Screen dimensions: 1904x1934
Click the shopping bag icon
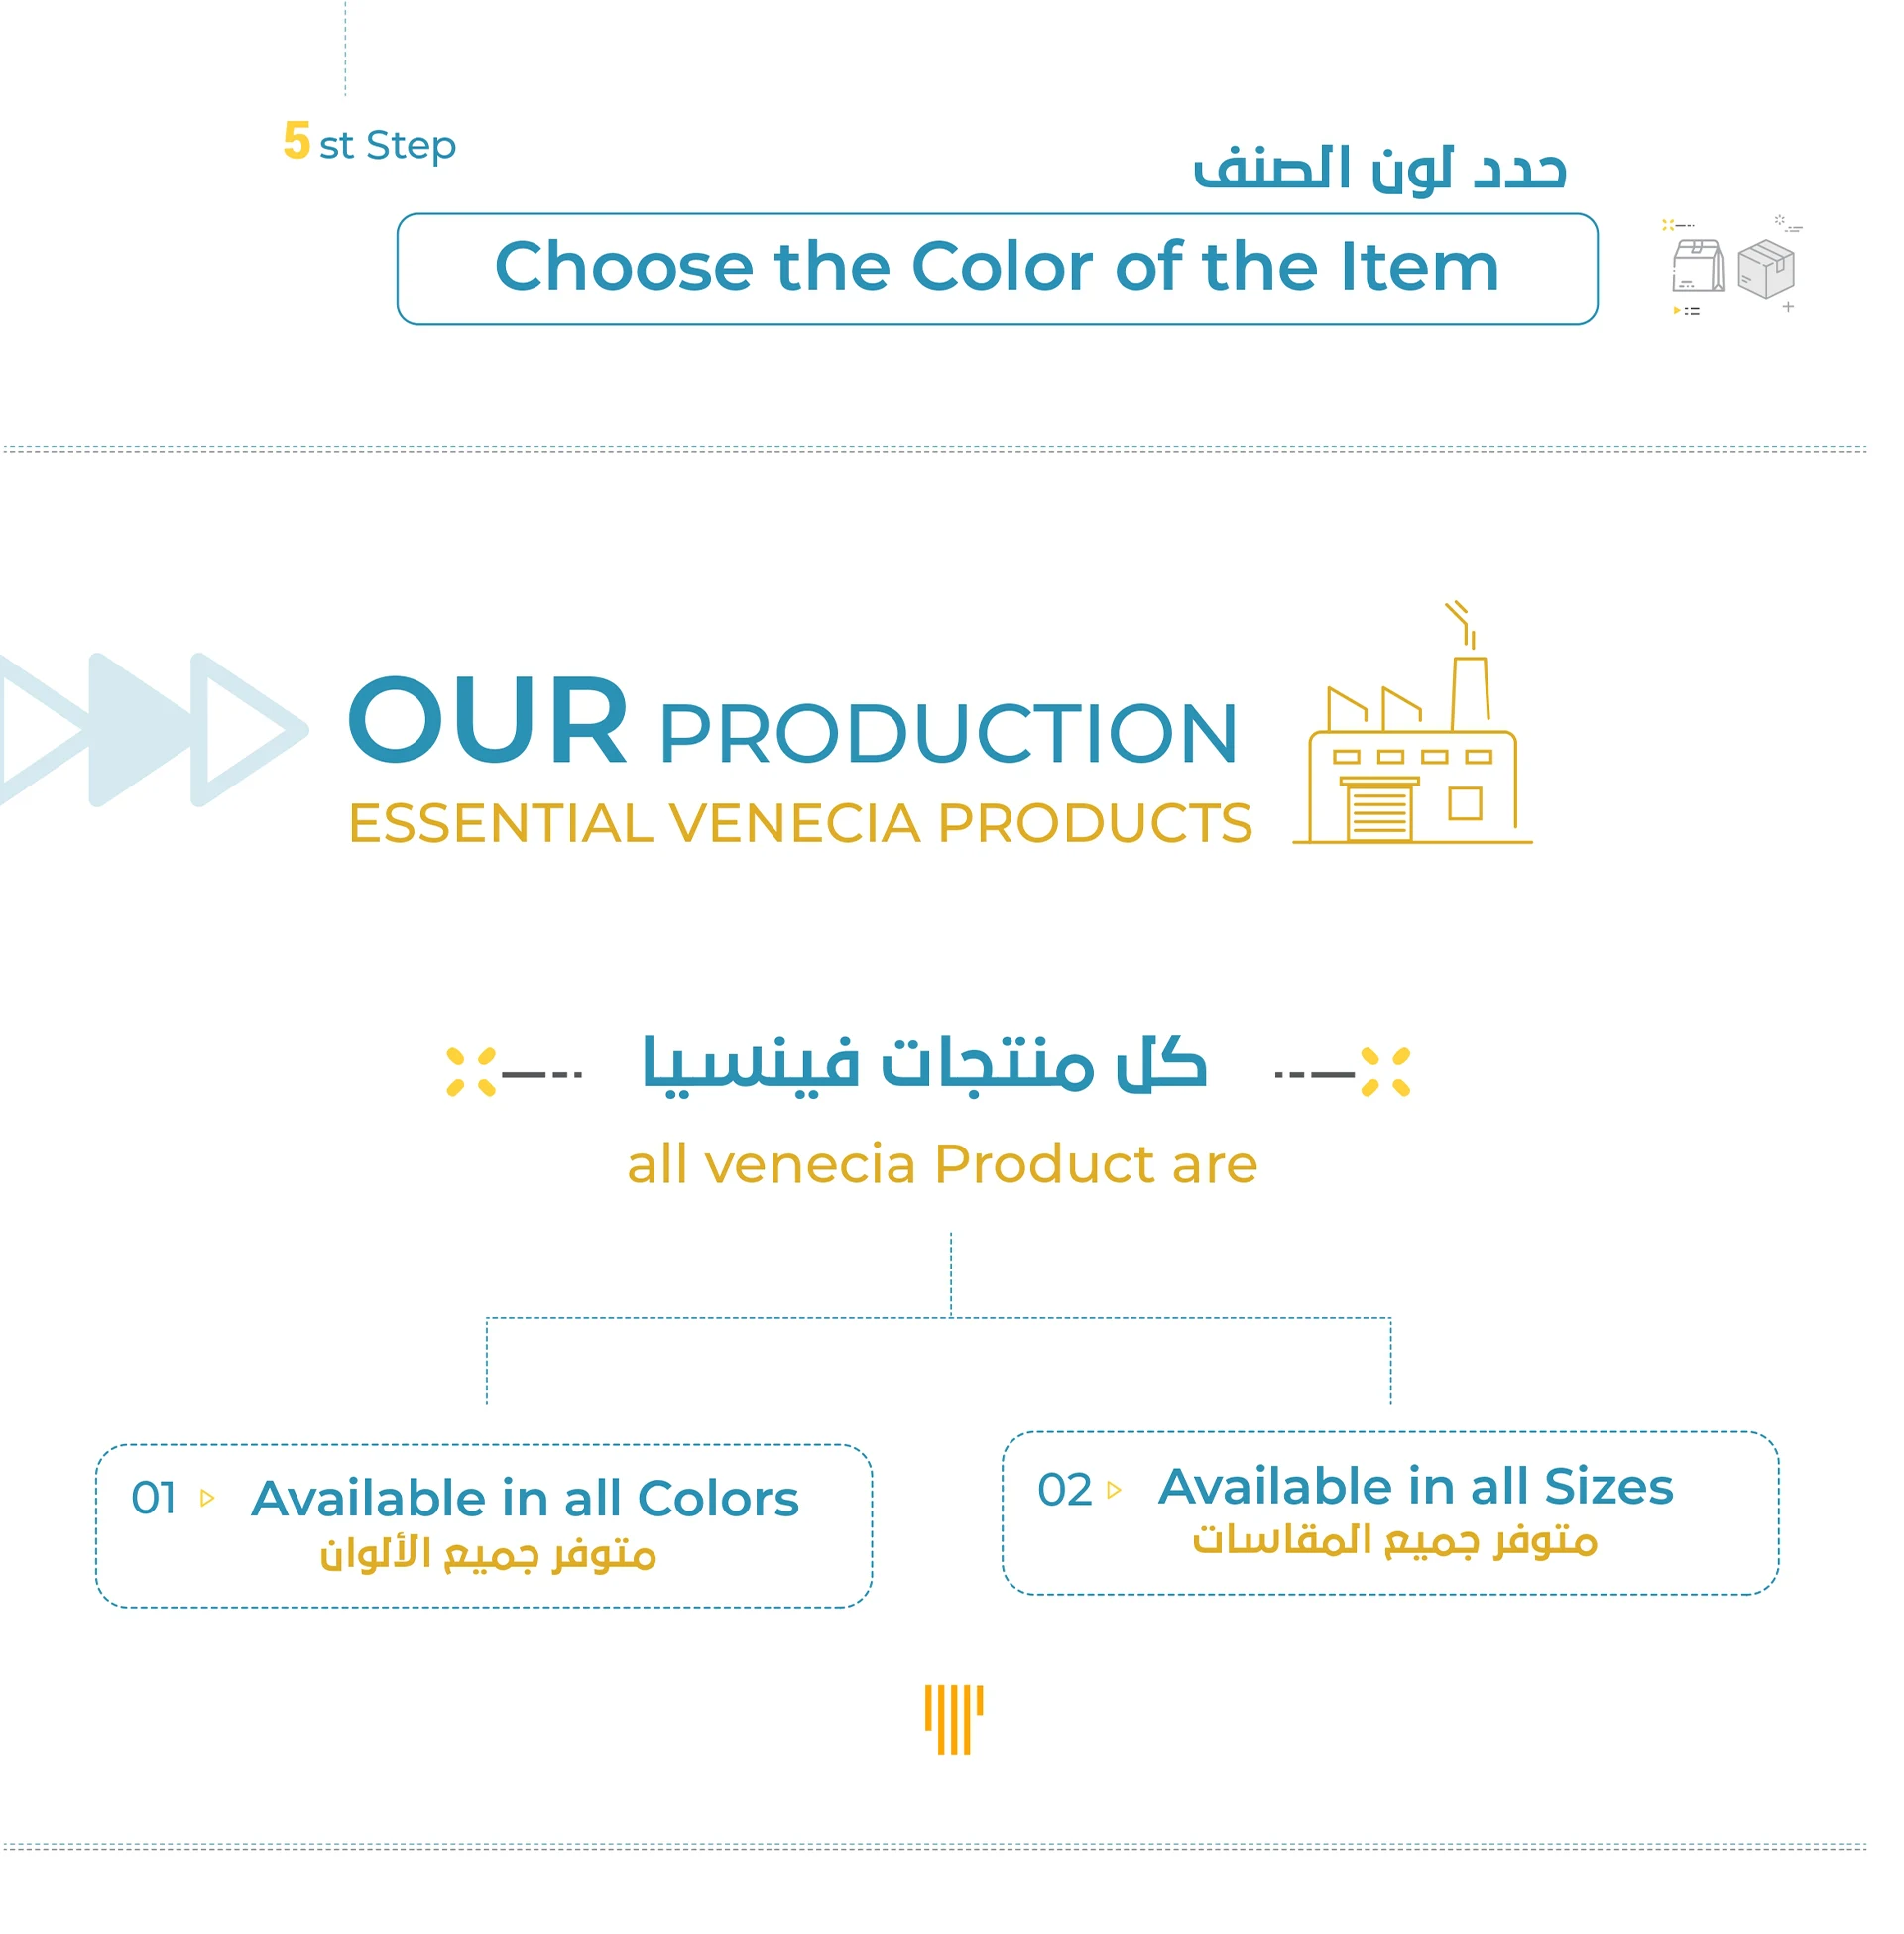1697,266
